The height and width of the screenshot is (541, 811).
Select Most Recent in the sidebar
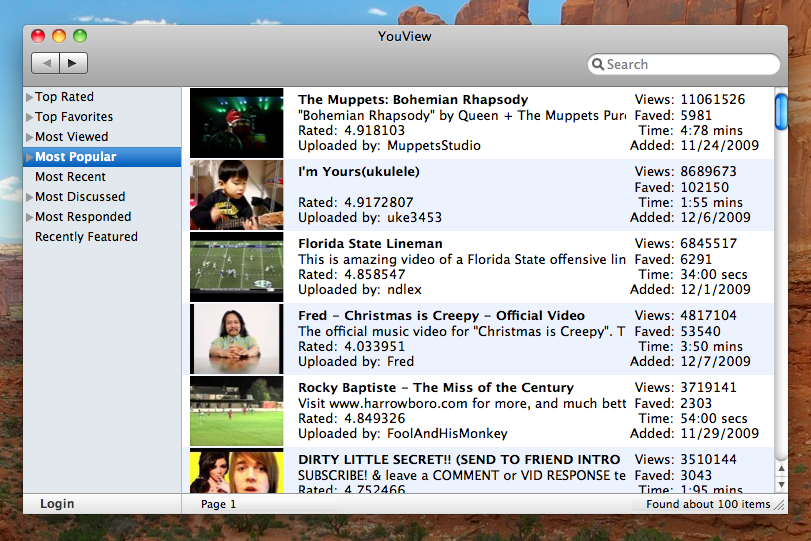[70, 177]
